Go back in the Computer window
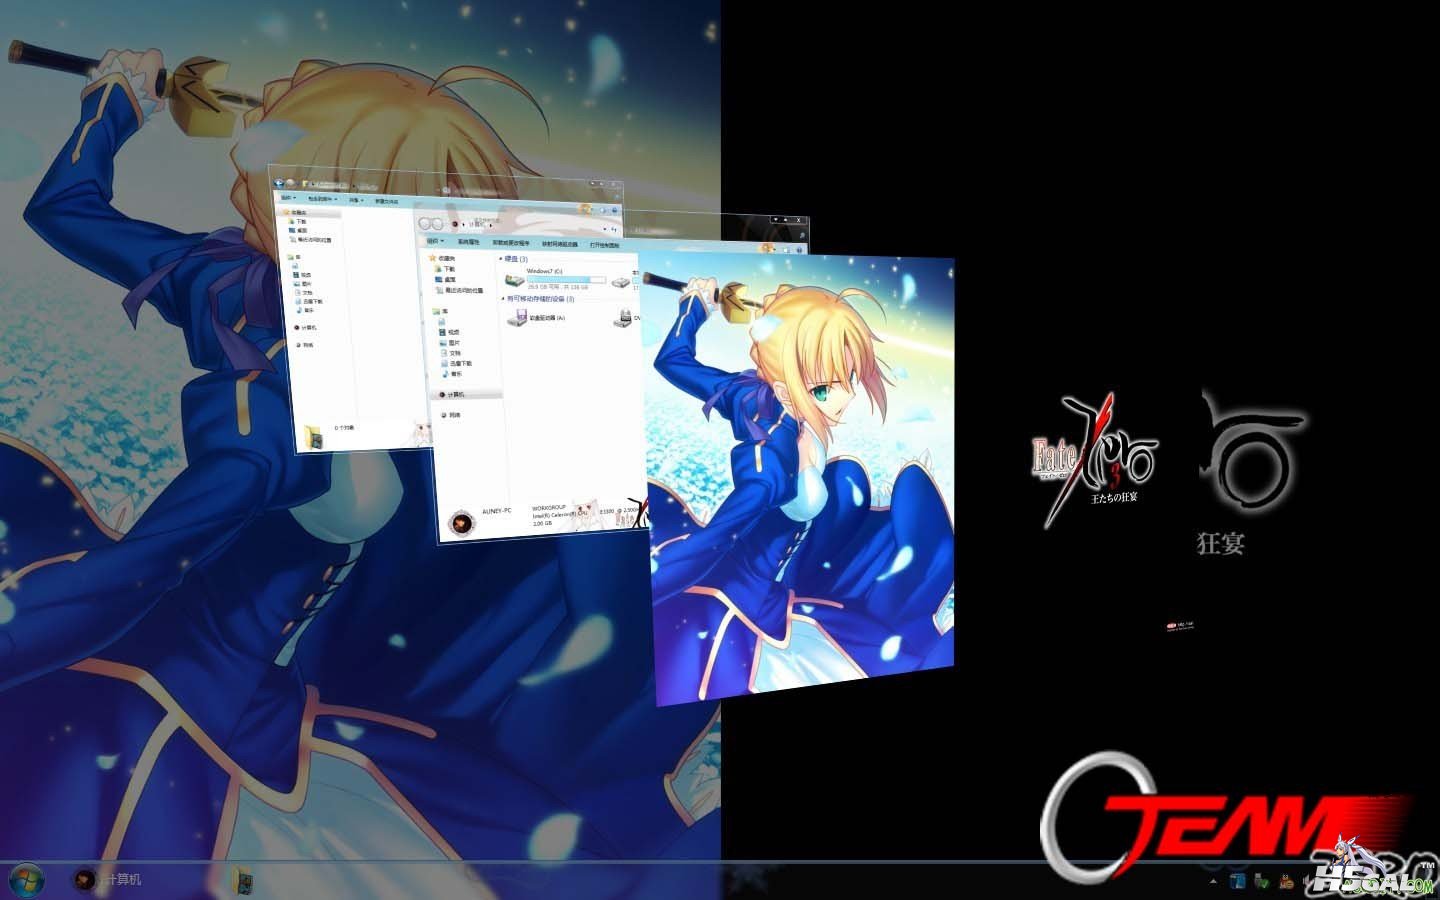The image size is (1440, 900). click(x=425, y=223)
